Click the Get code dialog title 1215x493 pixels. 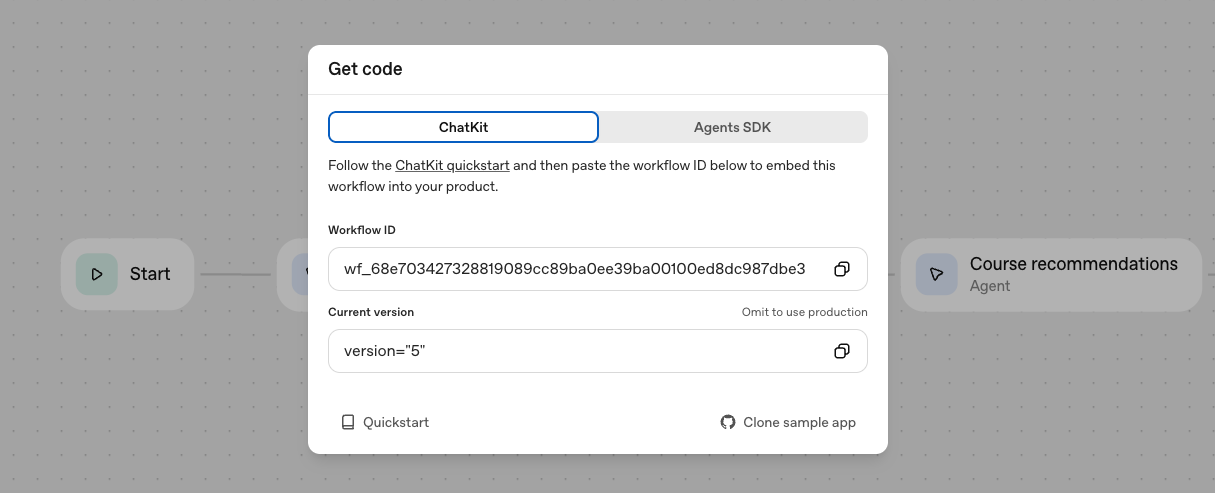[365, 70]
